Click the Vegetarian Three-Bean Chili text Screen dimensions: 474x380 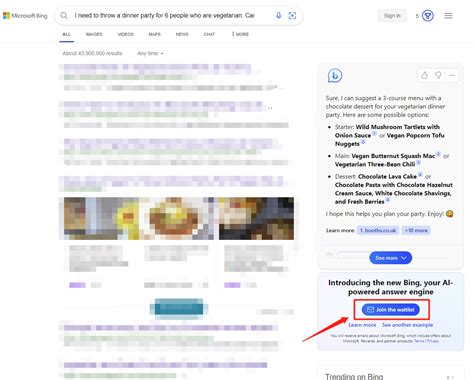375,164
